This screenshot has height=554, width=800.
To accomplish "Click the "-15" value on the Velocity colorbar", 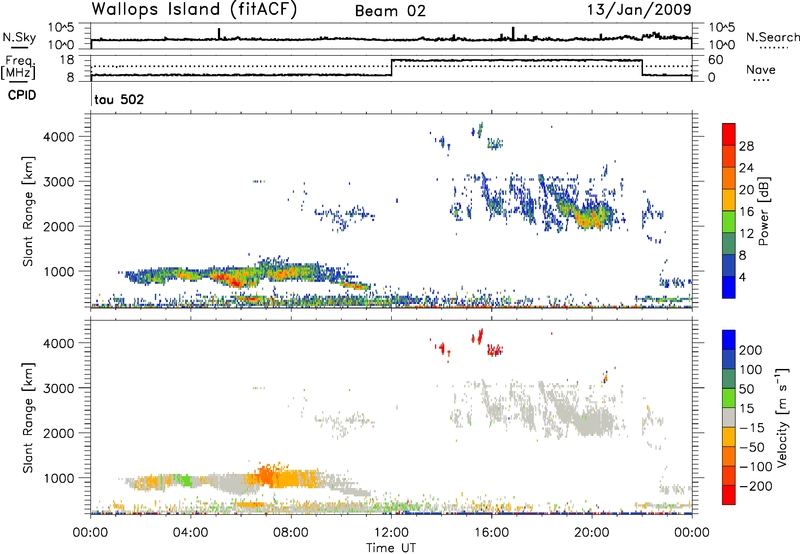I will [752, 427].
